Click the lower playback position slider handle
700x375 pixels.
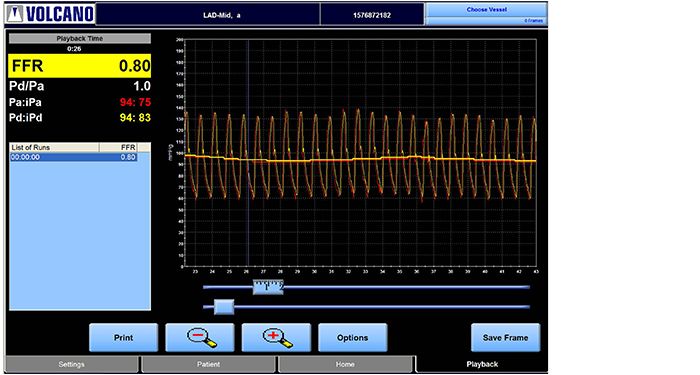click(x=224, y=307)
